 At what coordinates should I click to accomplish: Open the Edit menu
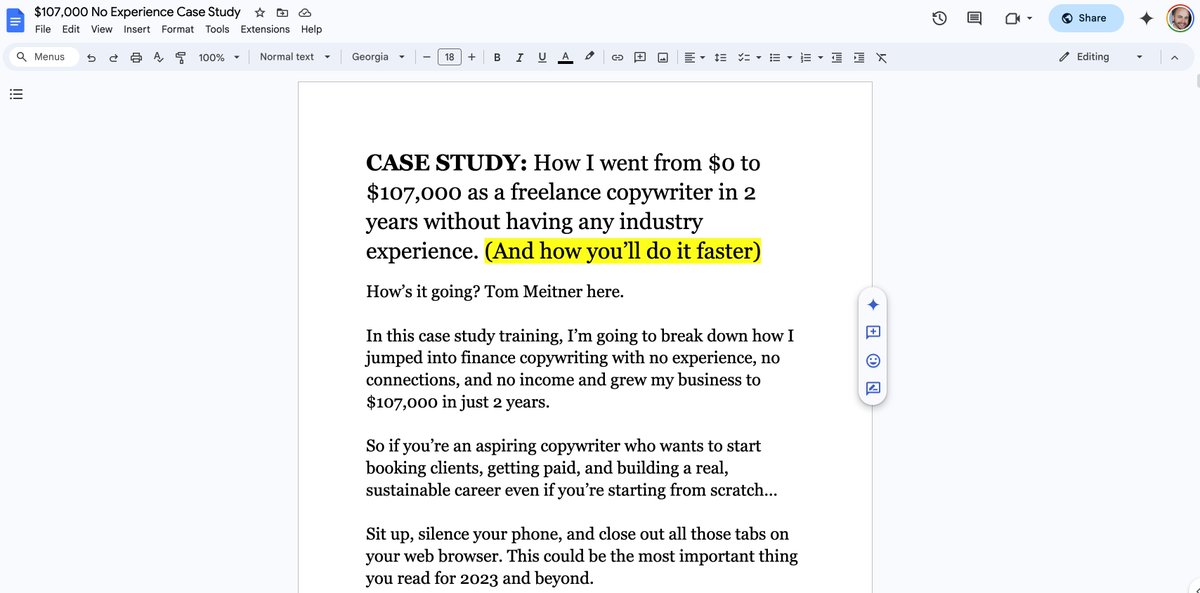pos(71,29)
